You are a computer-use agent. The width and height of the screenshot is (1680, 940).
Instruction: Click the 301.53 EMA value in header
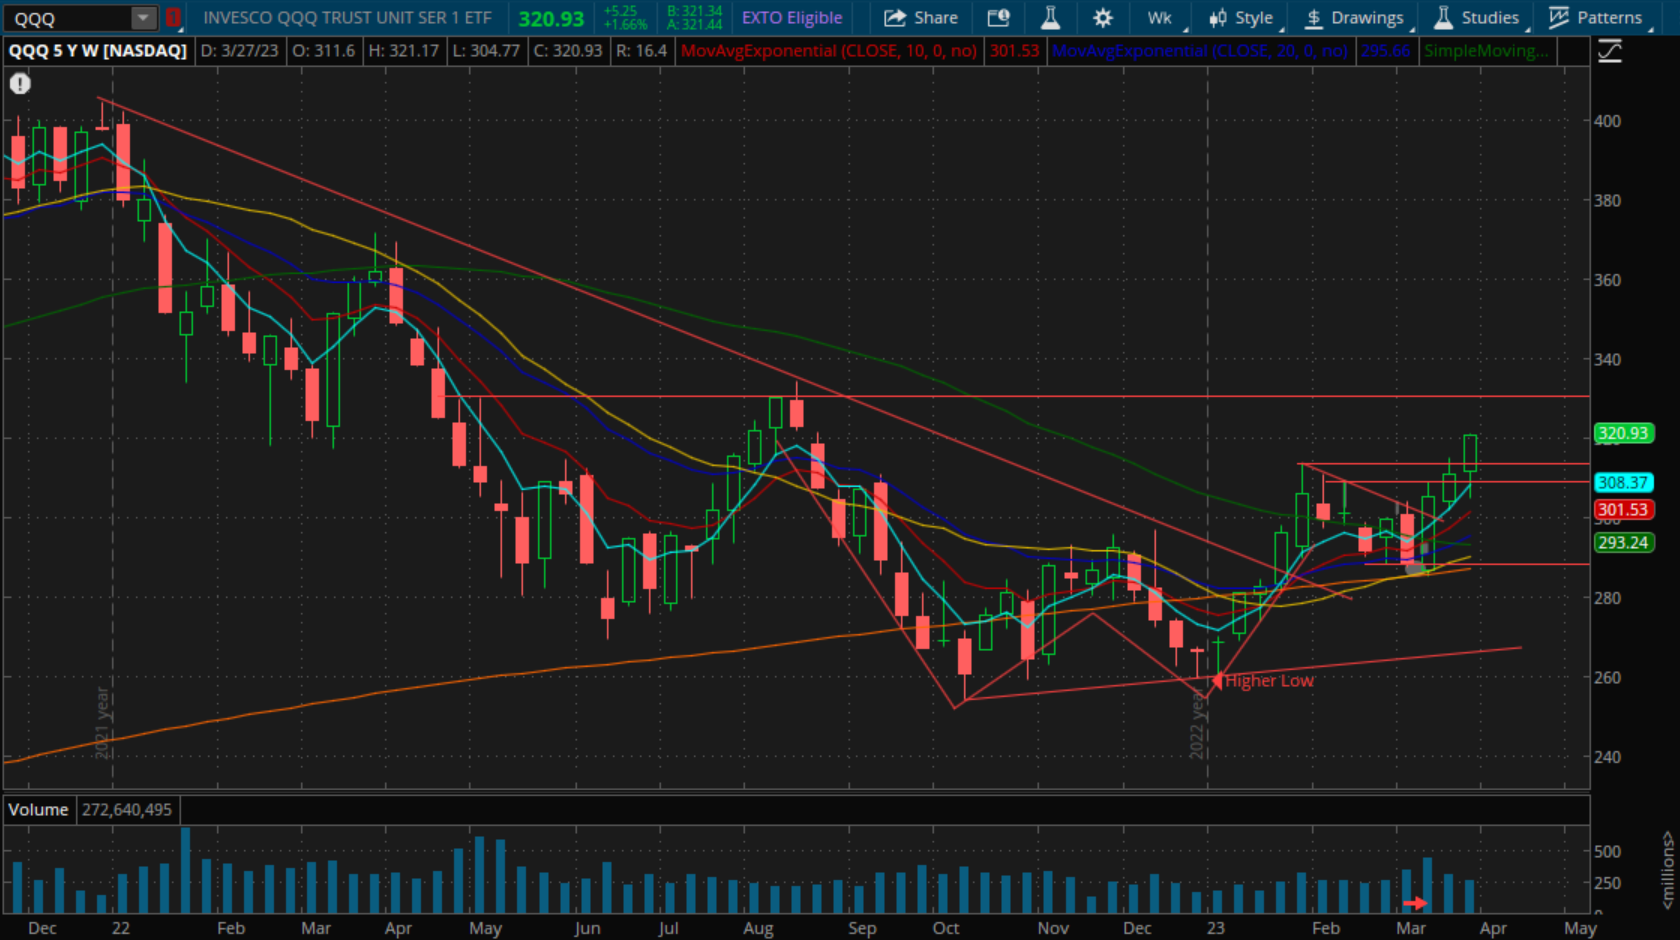[1014, 51]
